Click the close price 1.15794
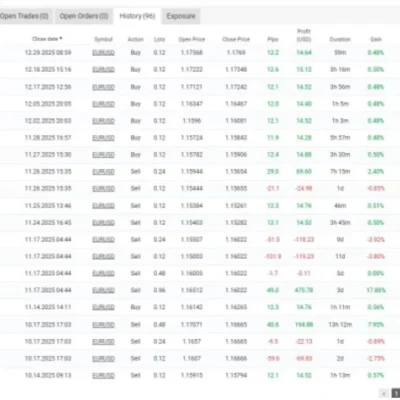This screenshot has height=400, width=400. coord(236,375)
